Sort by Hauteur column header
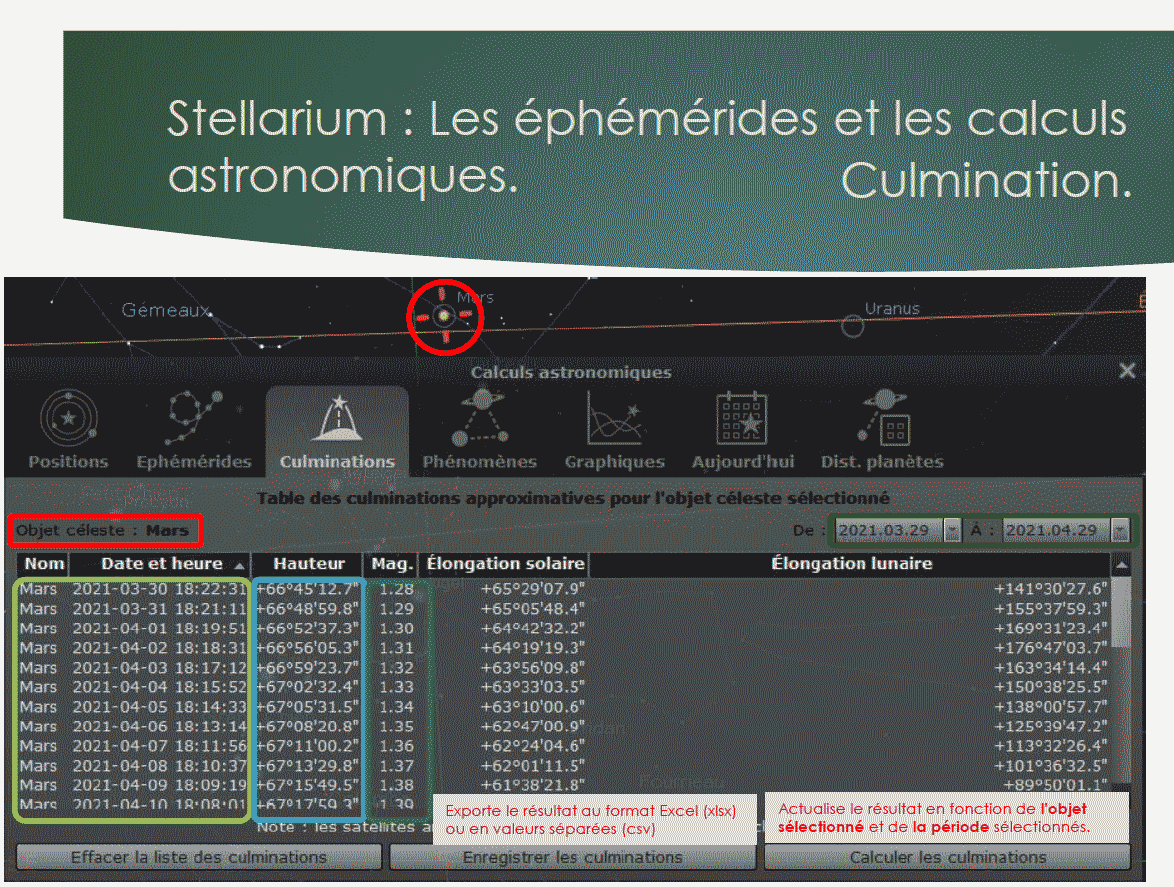 308,564
